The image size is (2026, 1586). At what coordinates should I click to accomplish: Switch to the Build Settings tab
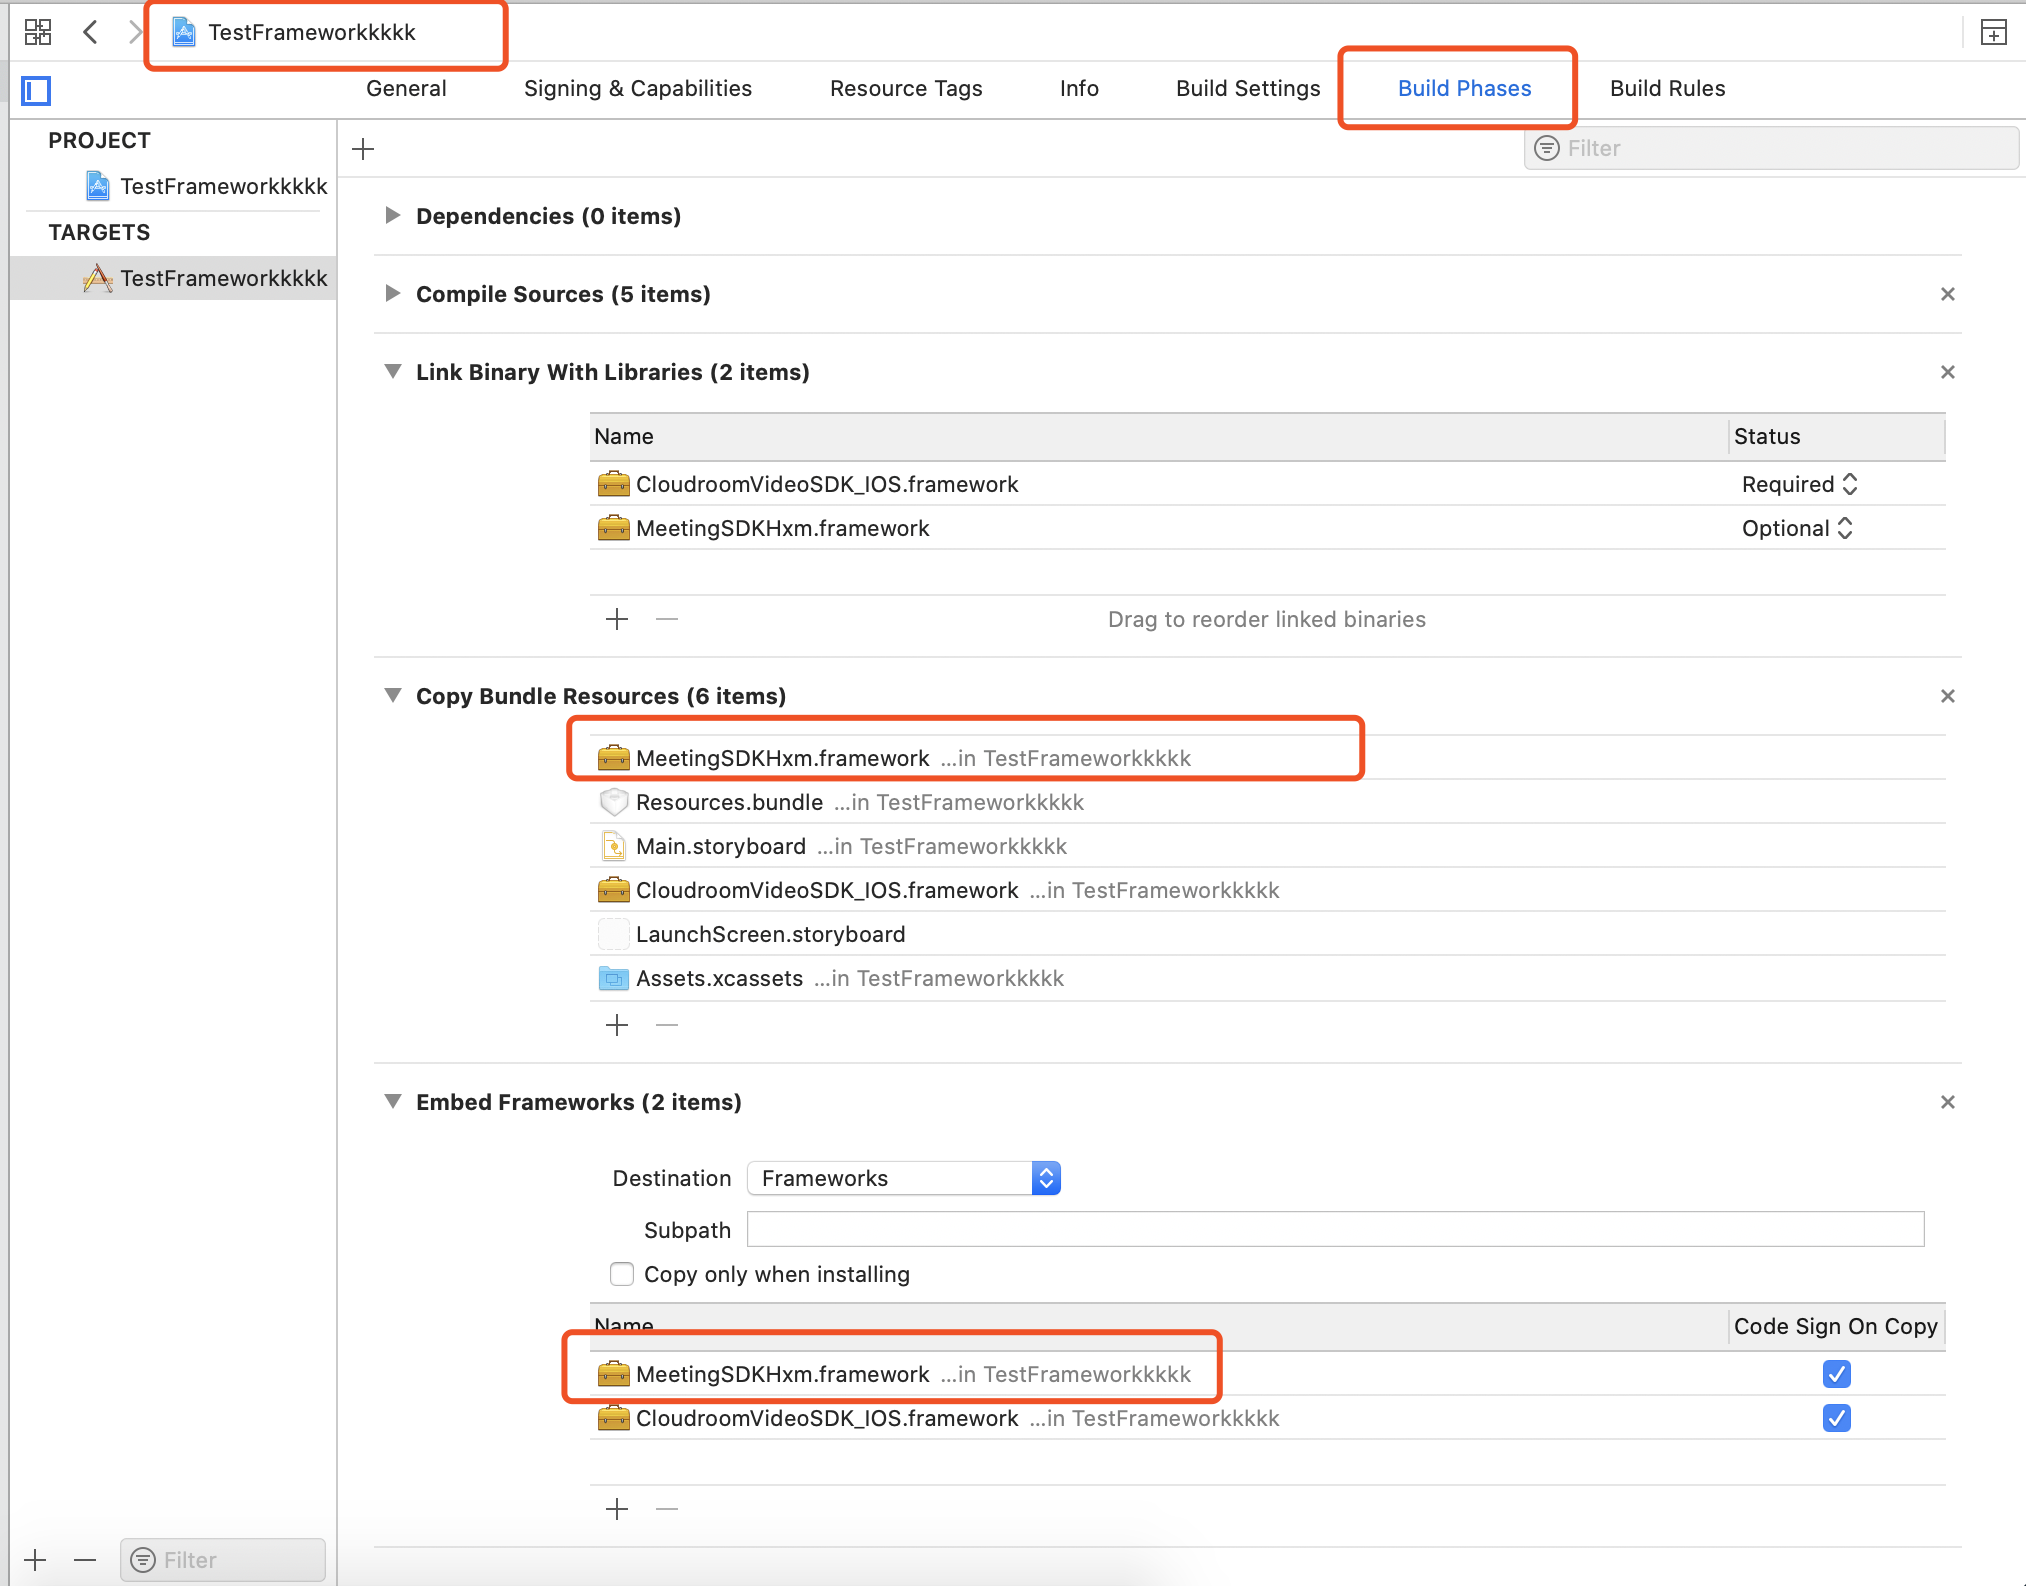(1247, 88)
